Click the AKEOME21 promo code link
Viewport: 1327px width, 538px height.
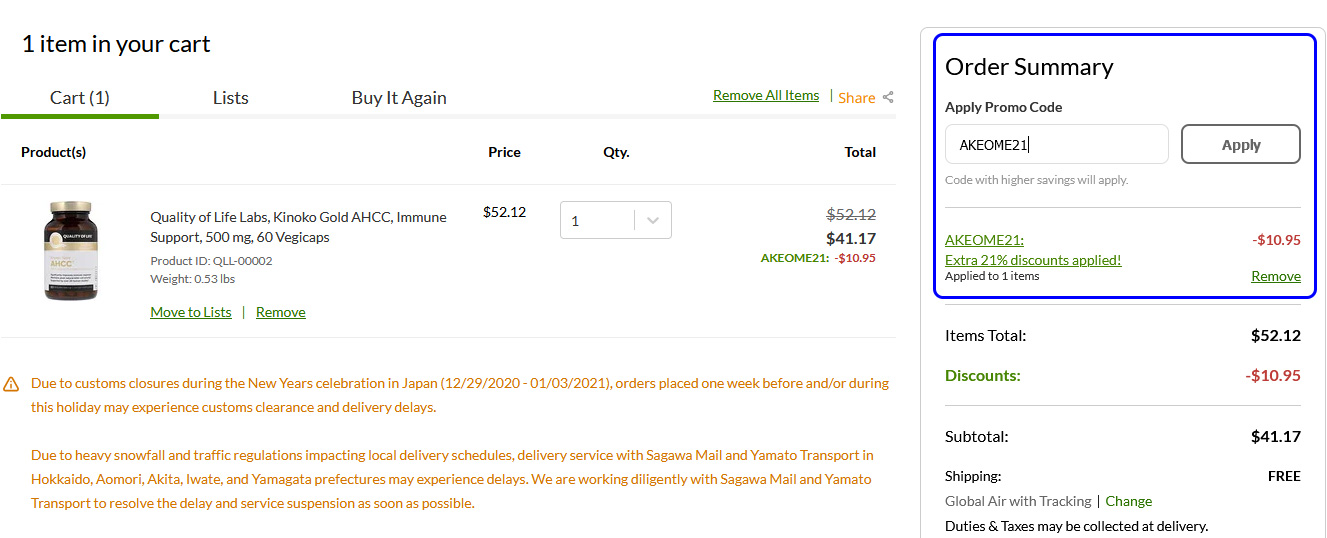tap(984, 240)
